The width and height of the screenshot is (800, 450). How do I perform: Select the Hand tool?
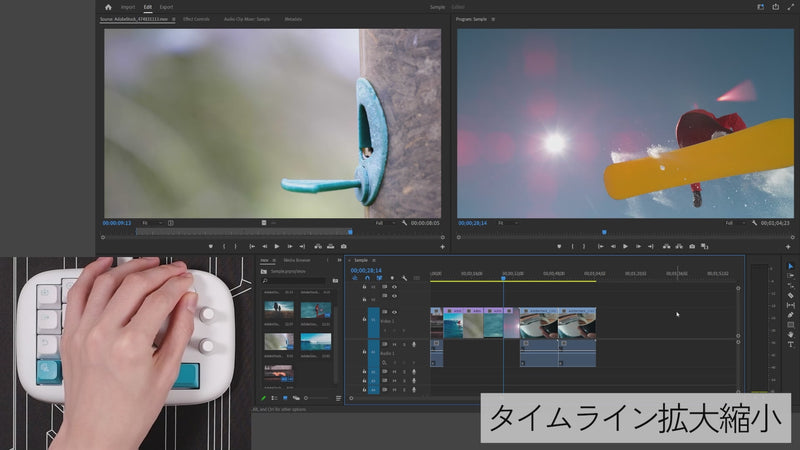point(790,335)
